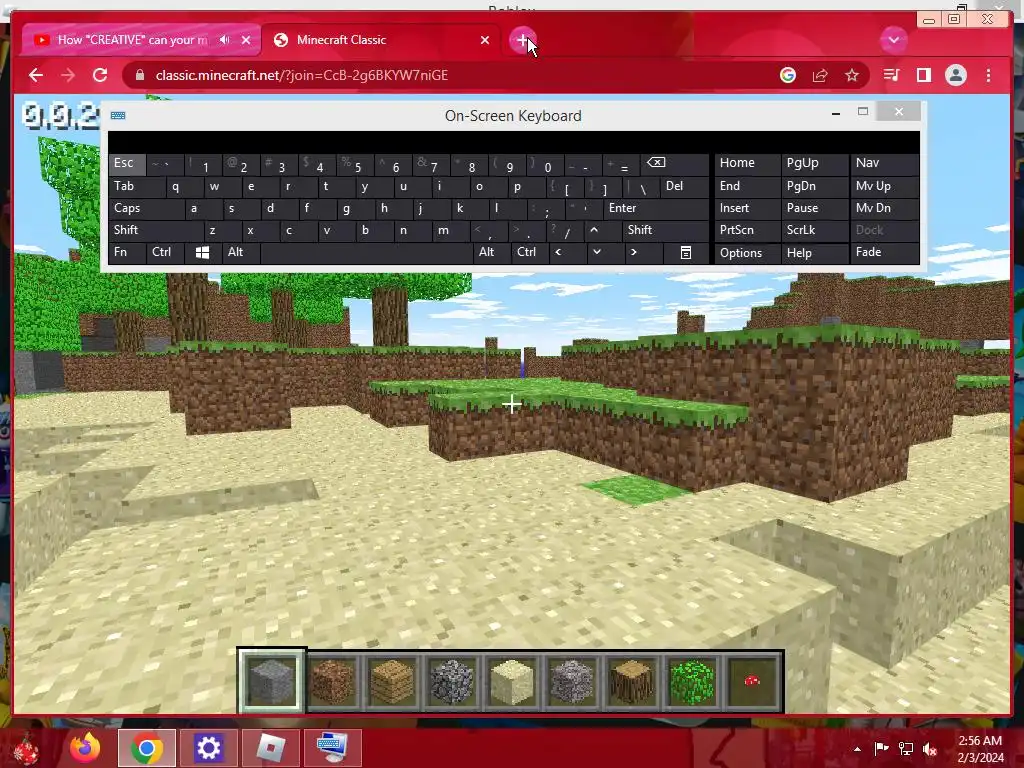
Task: Click the context menu key
Action: (686, 252)
